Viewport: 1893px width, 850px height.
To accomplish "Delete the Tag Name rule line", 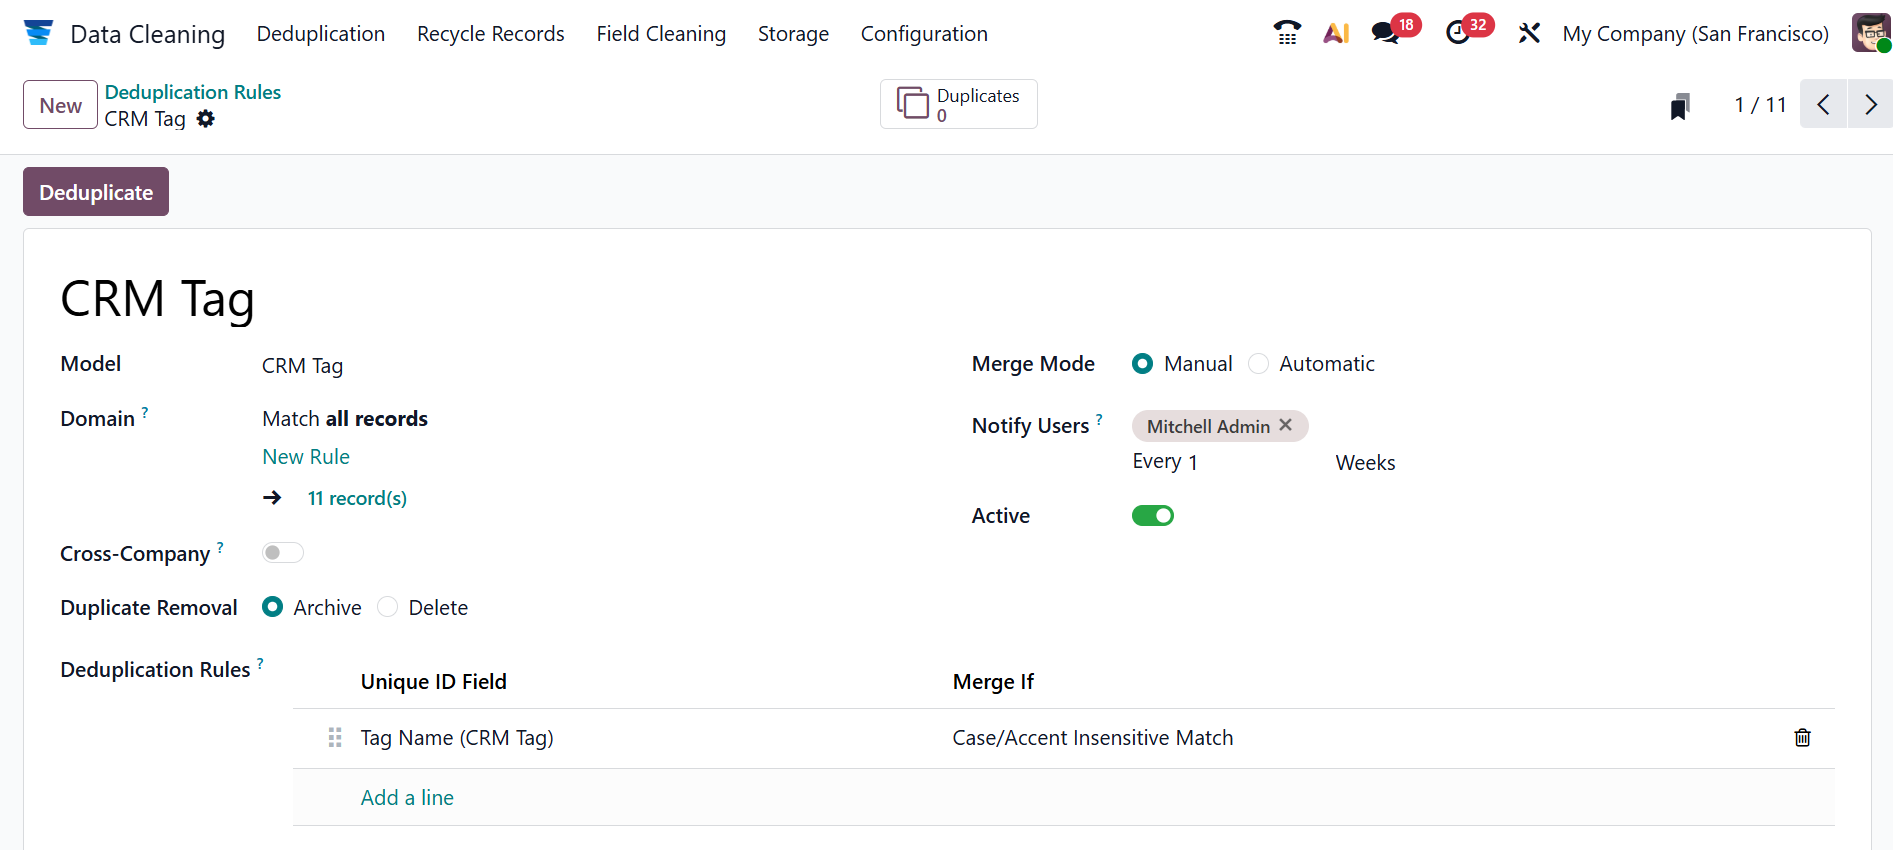I will tap(1802, 738).
